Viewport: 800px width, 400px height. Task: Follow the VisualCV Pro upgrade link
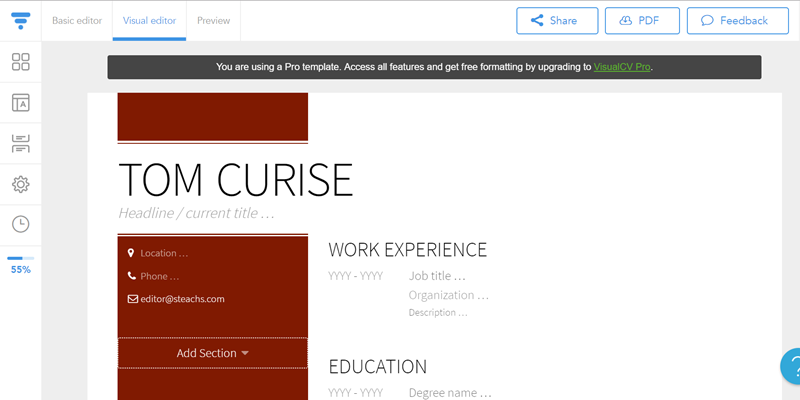(x=622, y=67)
